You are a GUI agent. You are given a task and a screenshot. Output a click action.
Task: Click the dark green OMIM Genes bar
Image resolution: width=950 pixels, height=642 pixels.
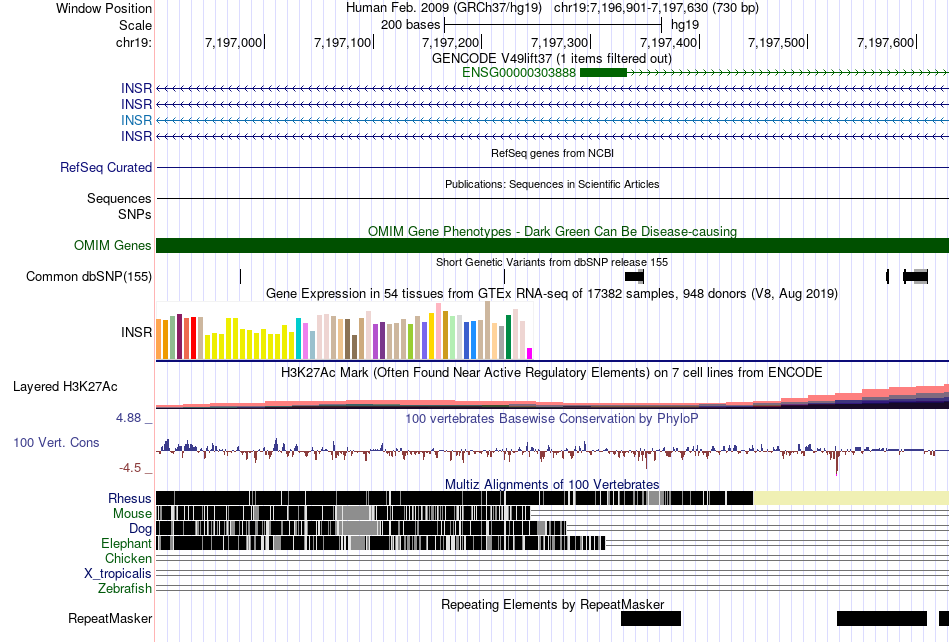click(552, 245)
